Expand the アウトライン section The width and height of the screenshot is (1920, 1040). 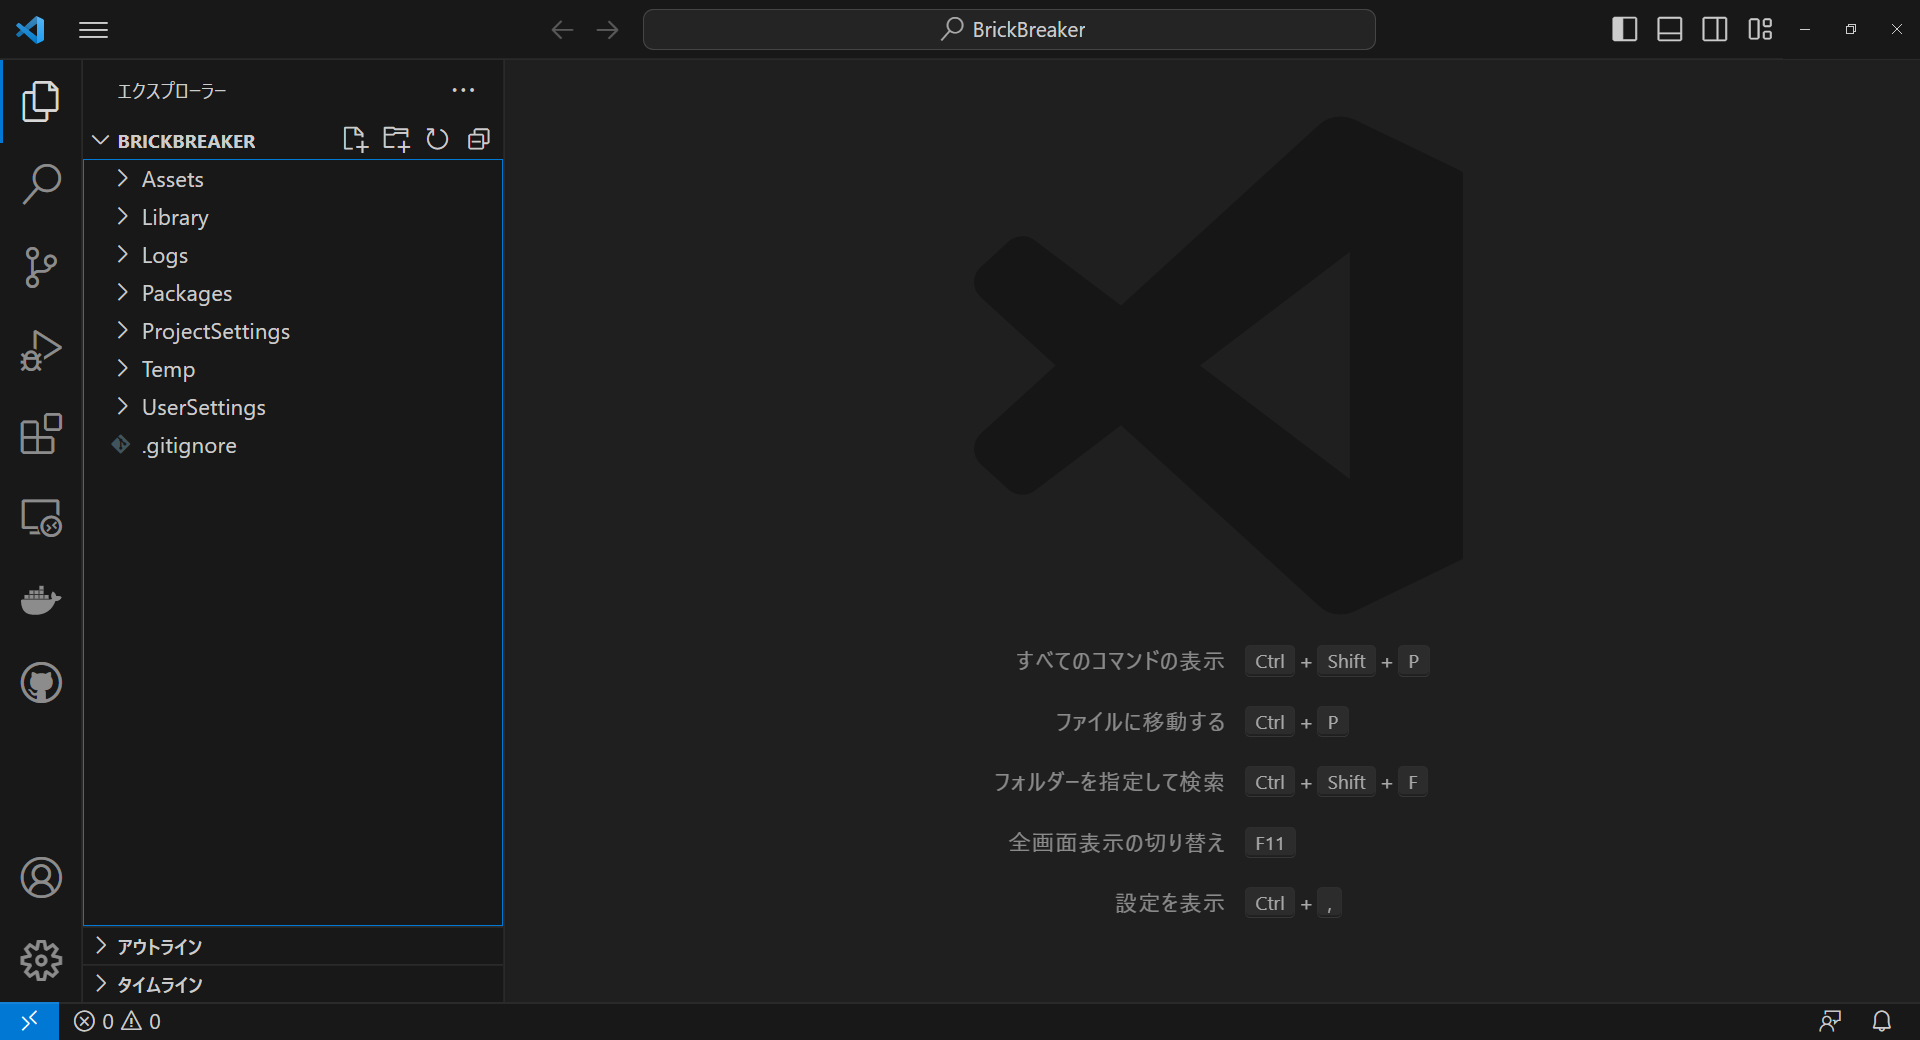(x=293, y=946)
